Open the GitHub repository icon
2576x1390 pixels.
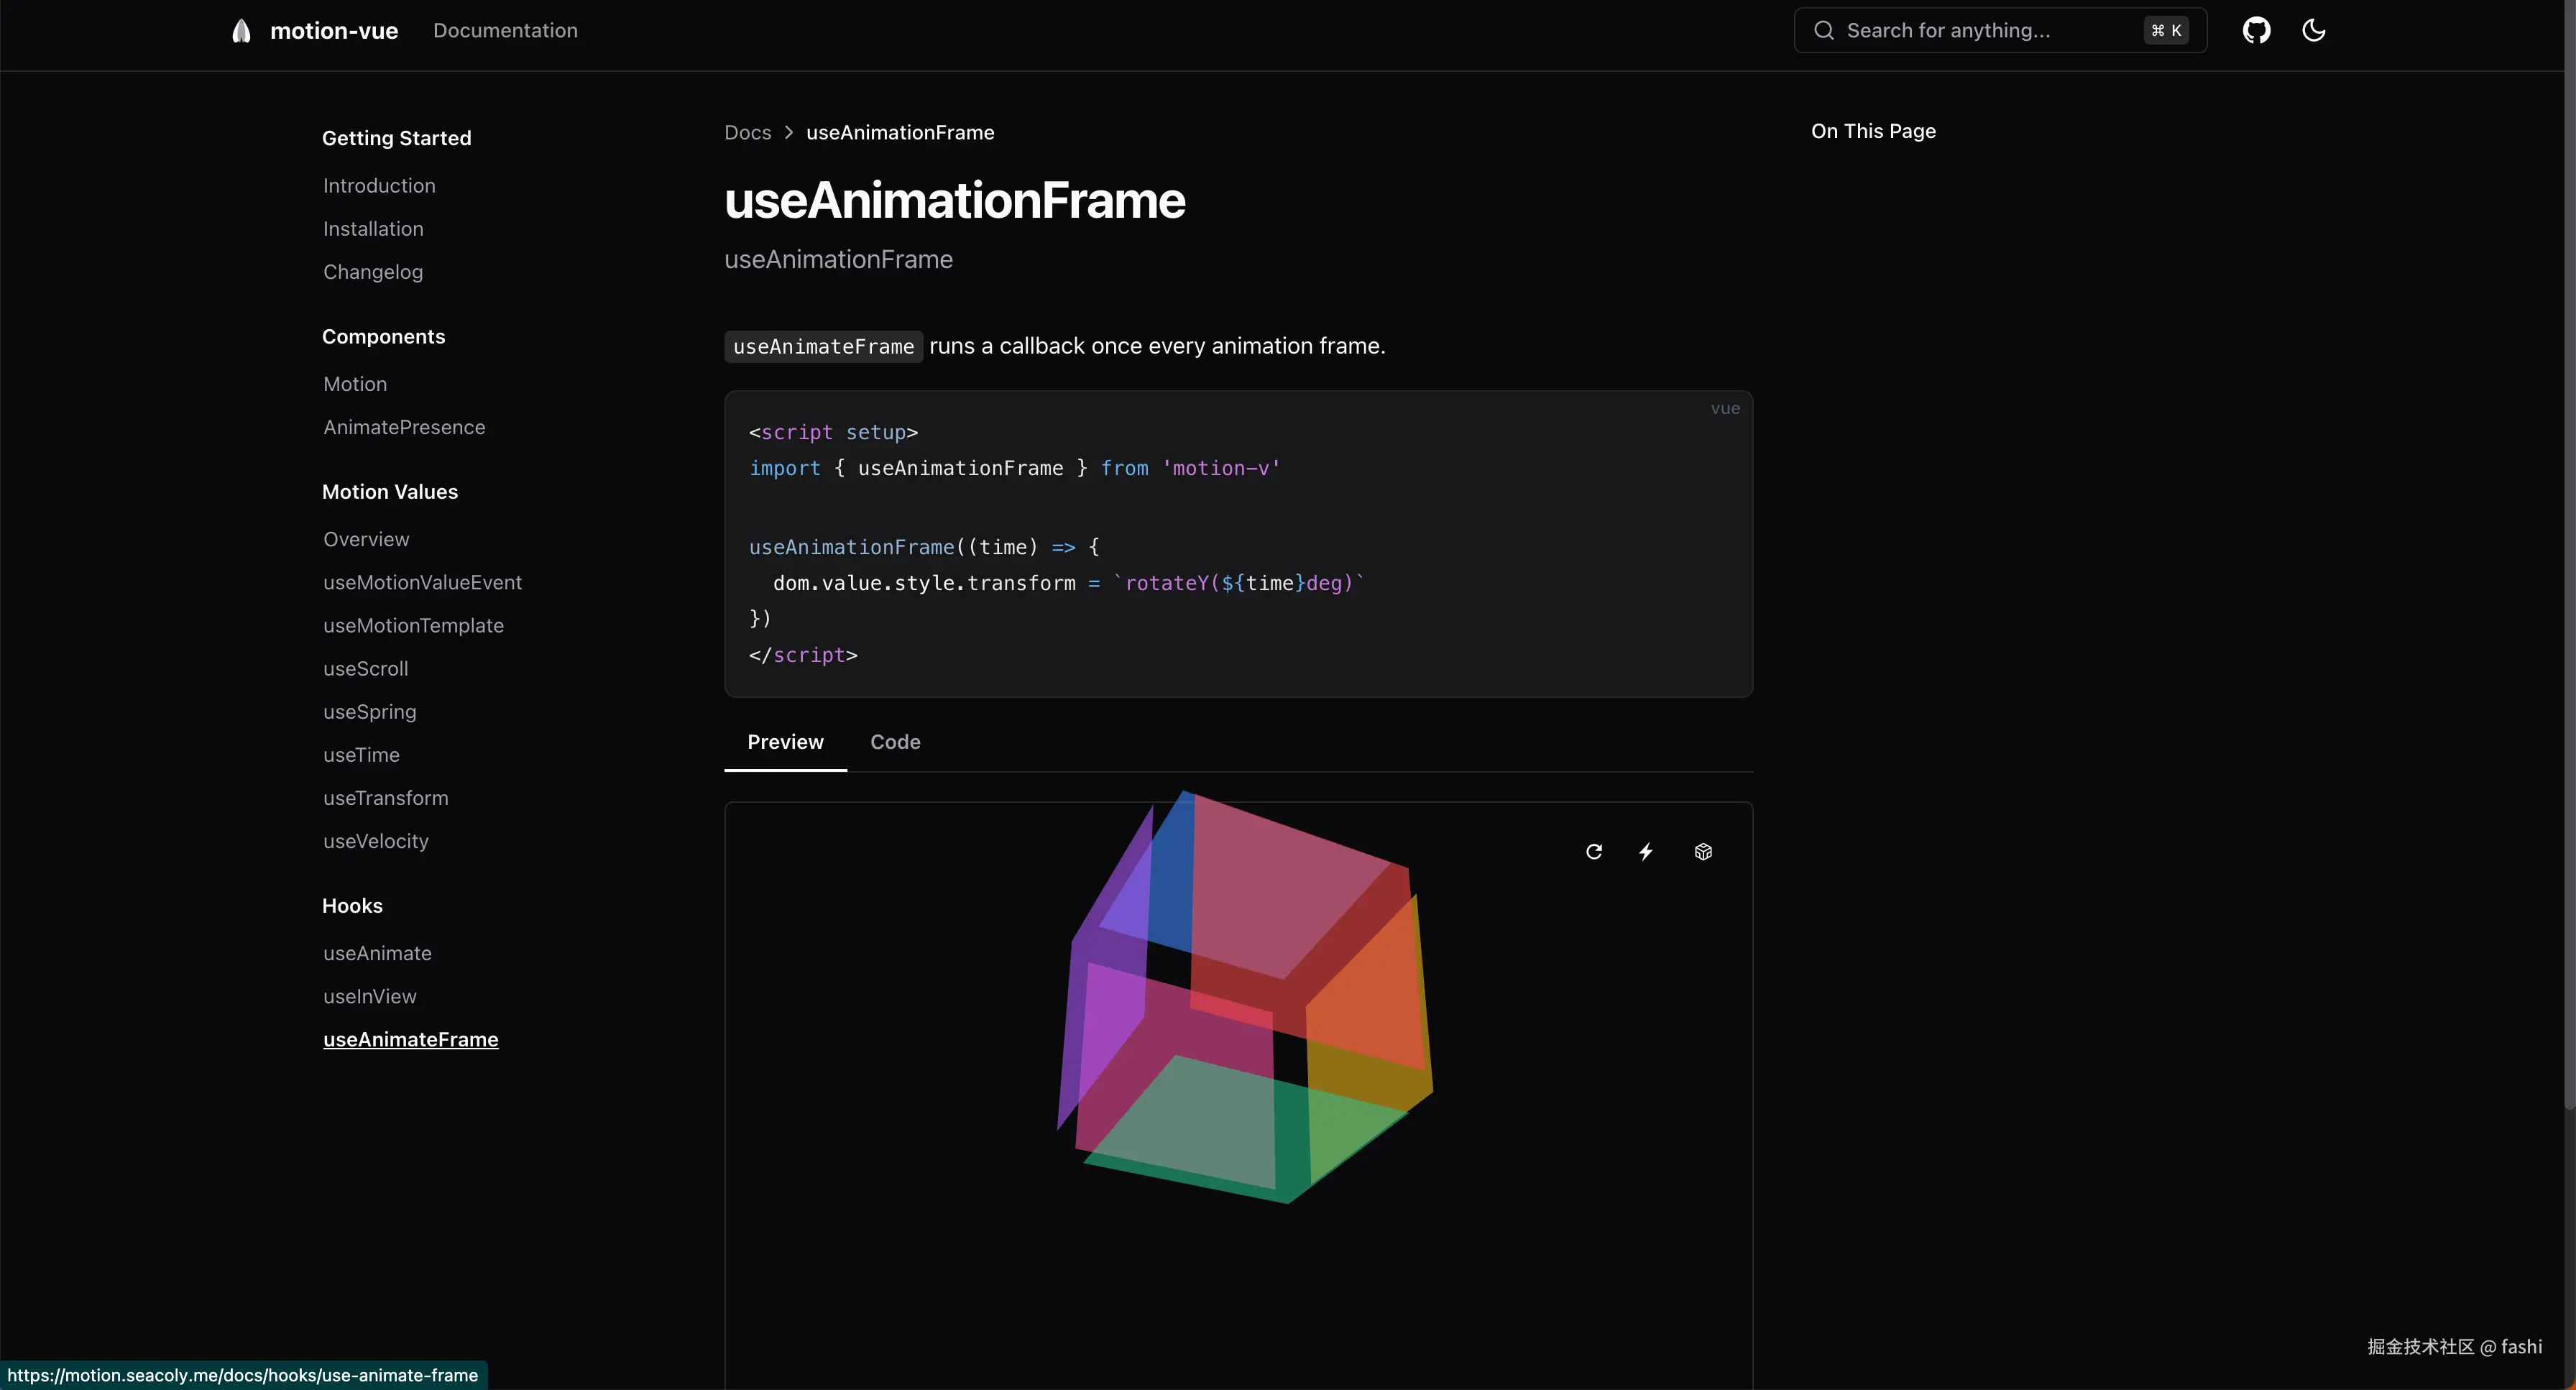pos(2256,30)
